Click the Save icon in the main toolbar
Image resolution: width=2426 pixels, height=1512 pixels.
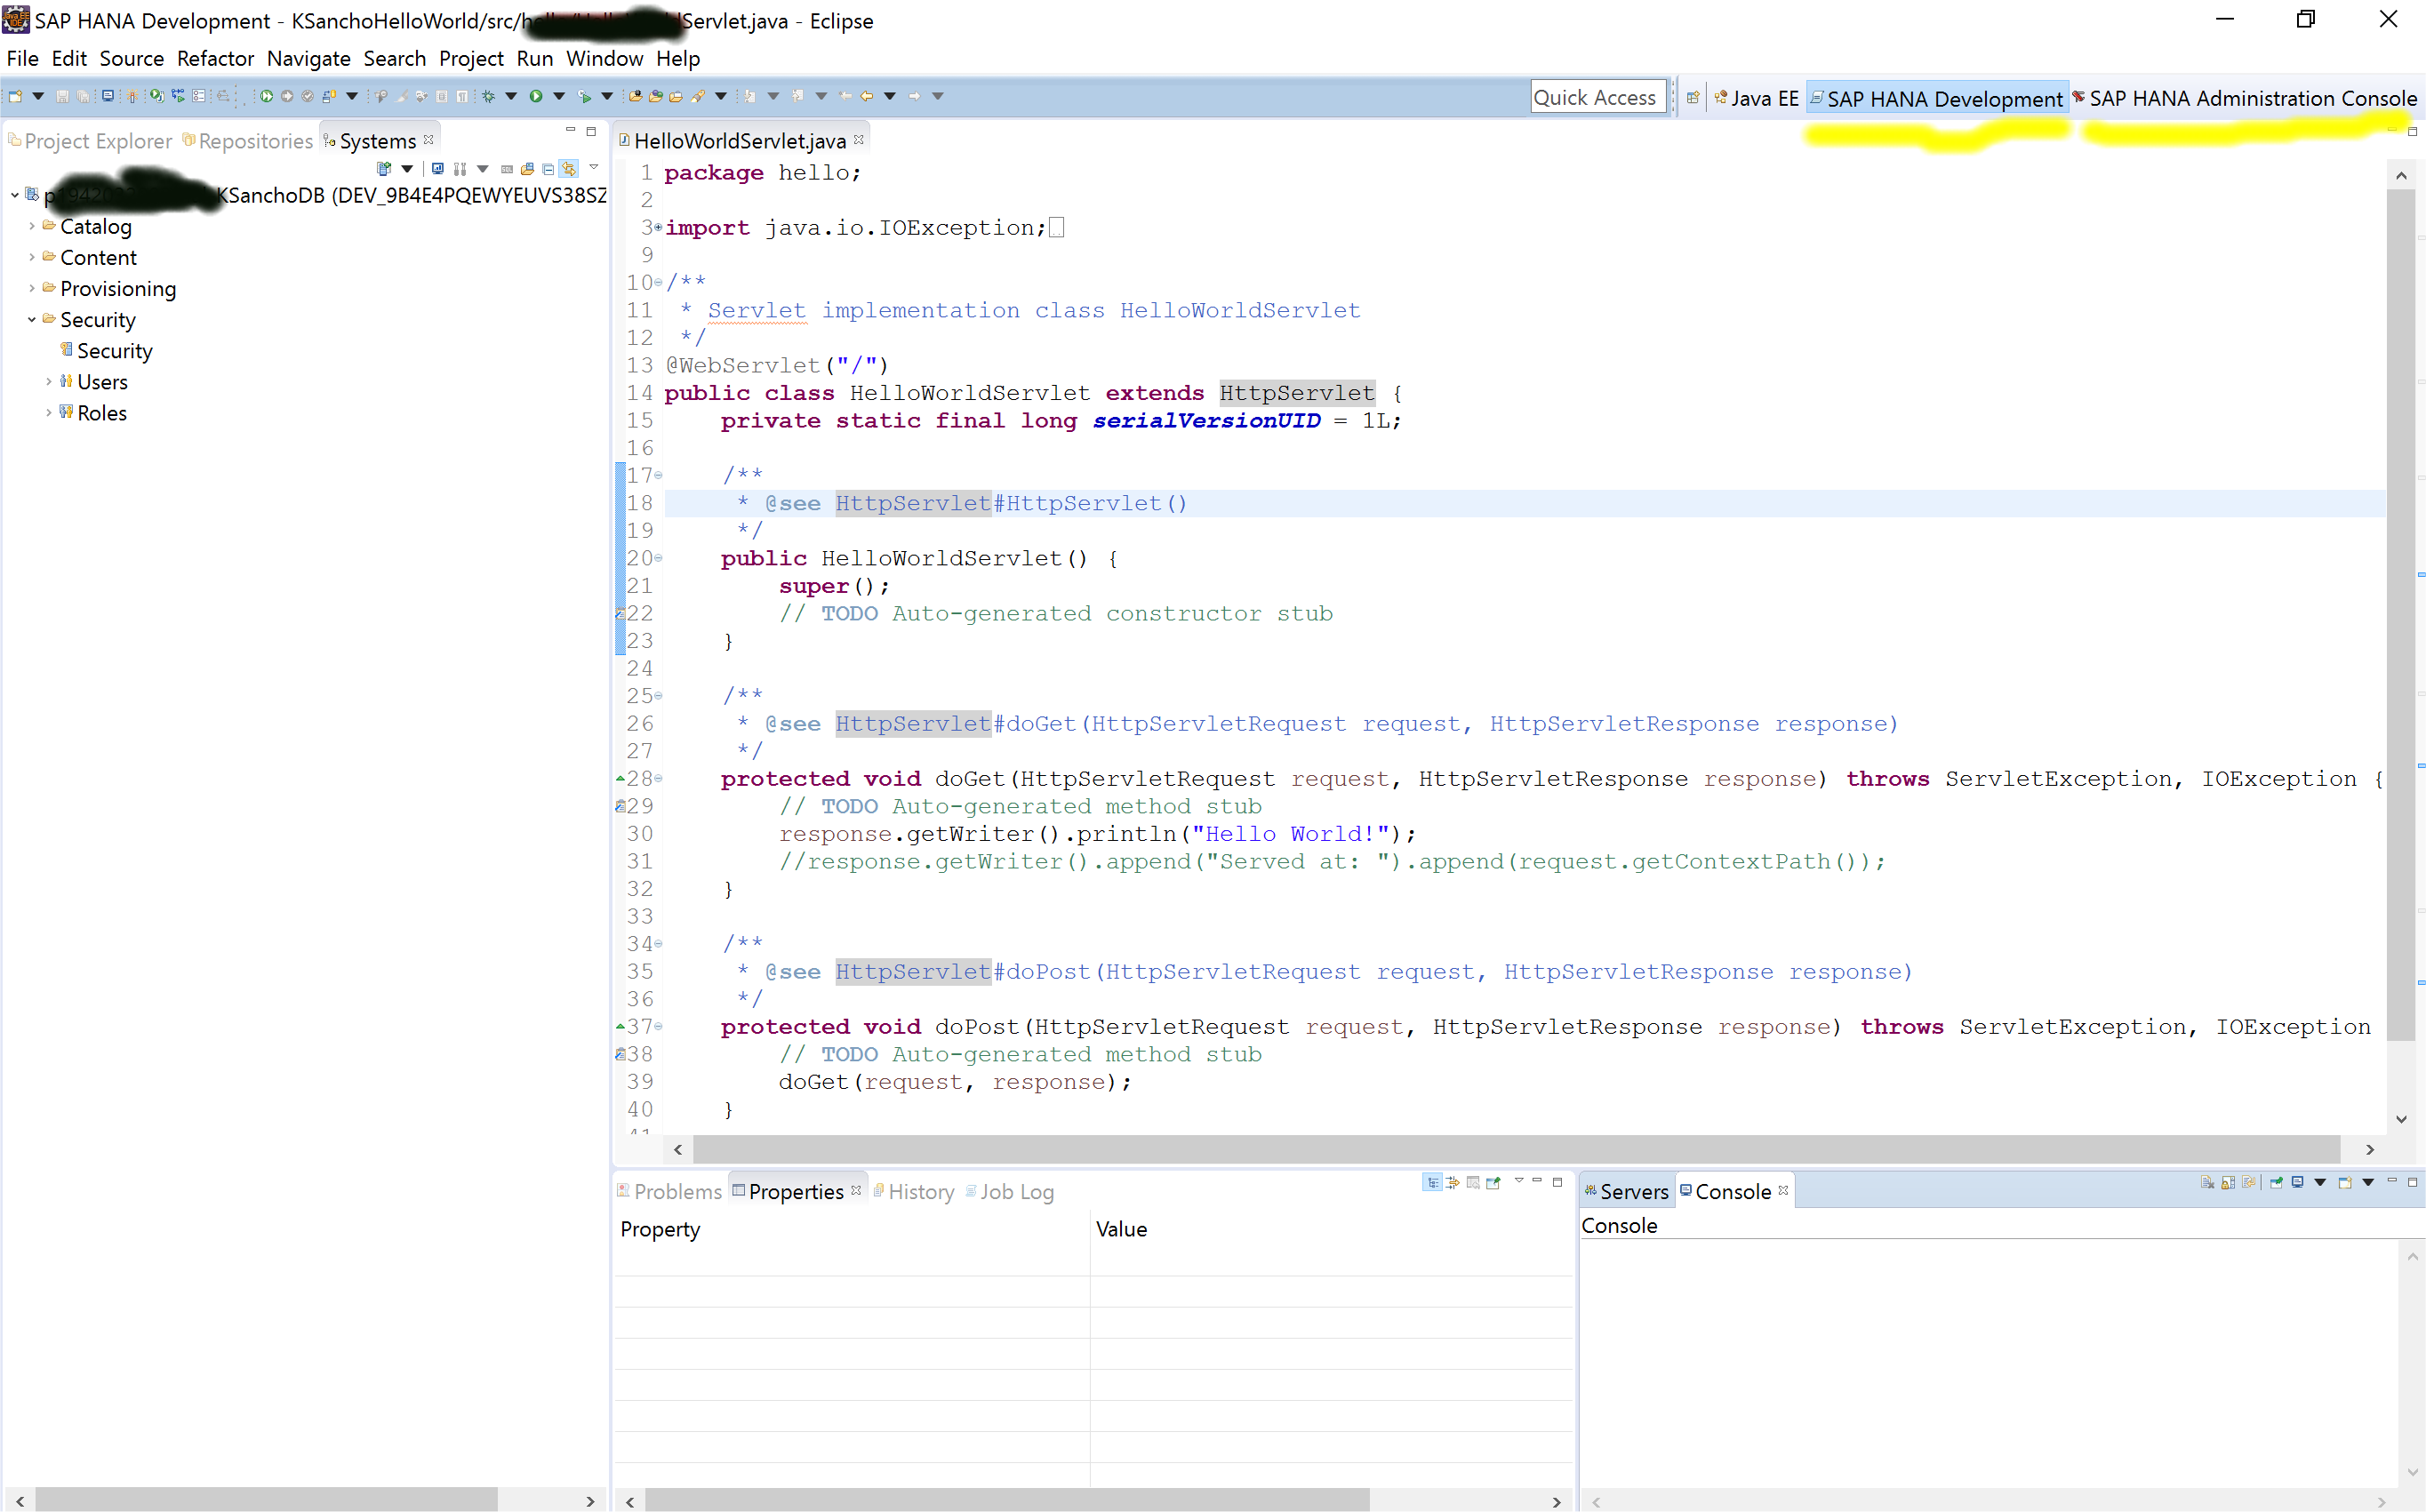tap(62, 96)
